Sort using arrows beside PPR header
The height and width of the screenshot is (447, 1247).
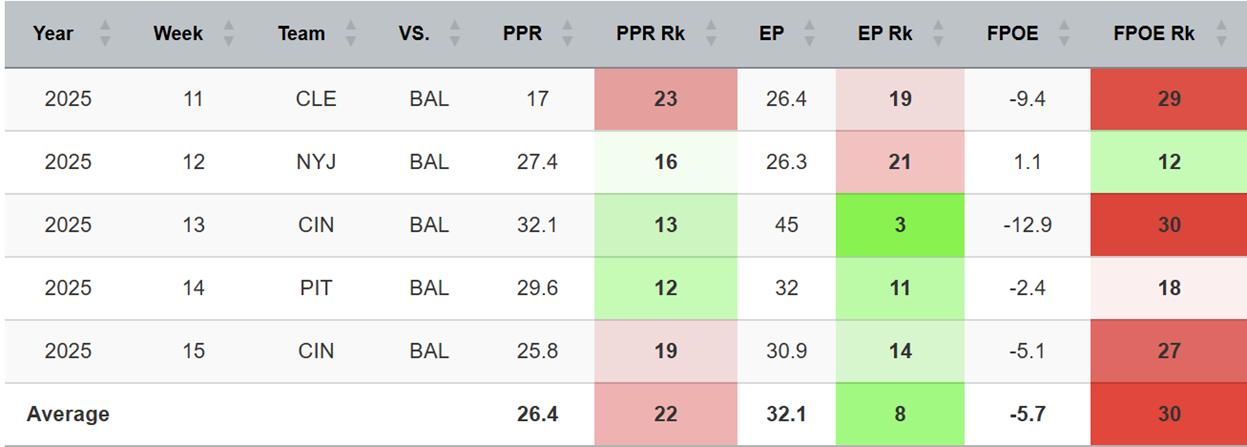point(568,34)
